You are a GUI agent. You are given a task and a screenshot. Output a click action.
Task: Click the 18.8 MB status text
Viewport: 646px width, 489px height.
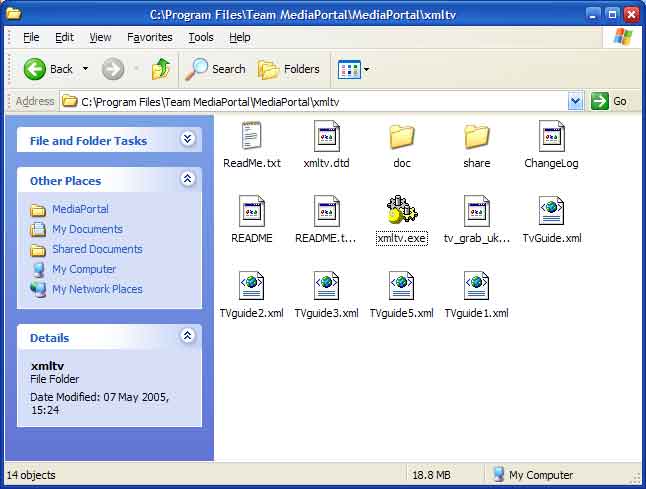(x=431, y=475)
